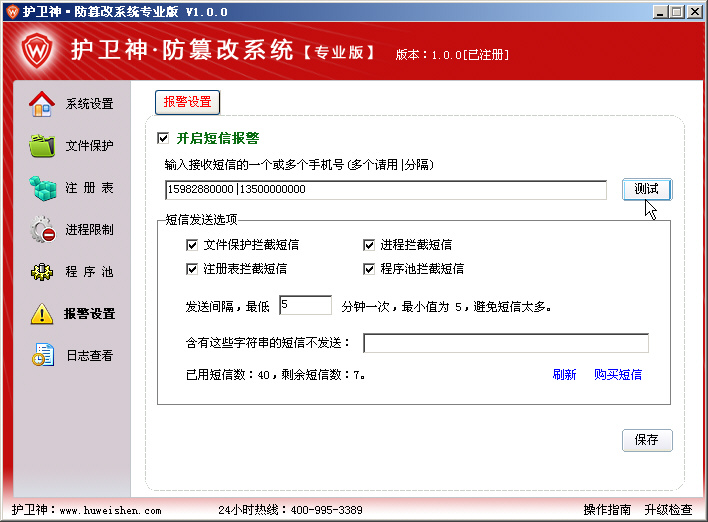Select the 报警设置 sidebar label

(x=89, y=313)
